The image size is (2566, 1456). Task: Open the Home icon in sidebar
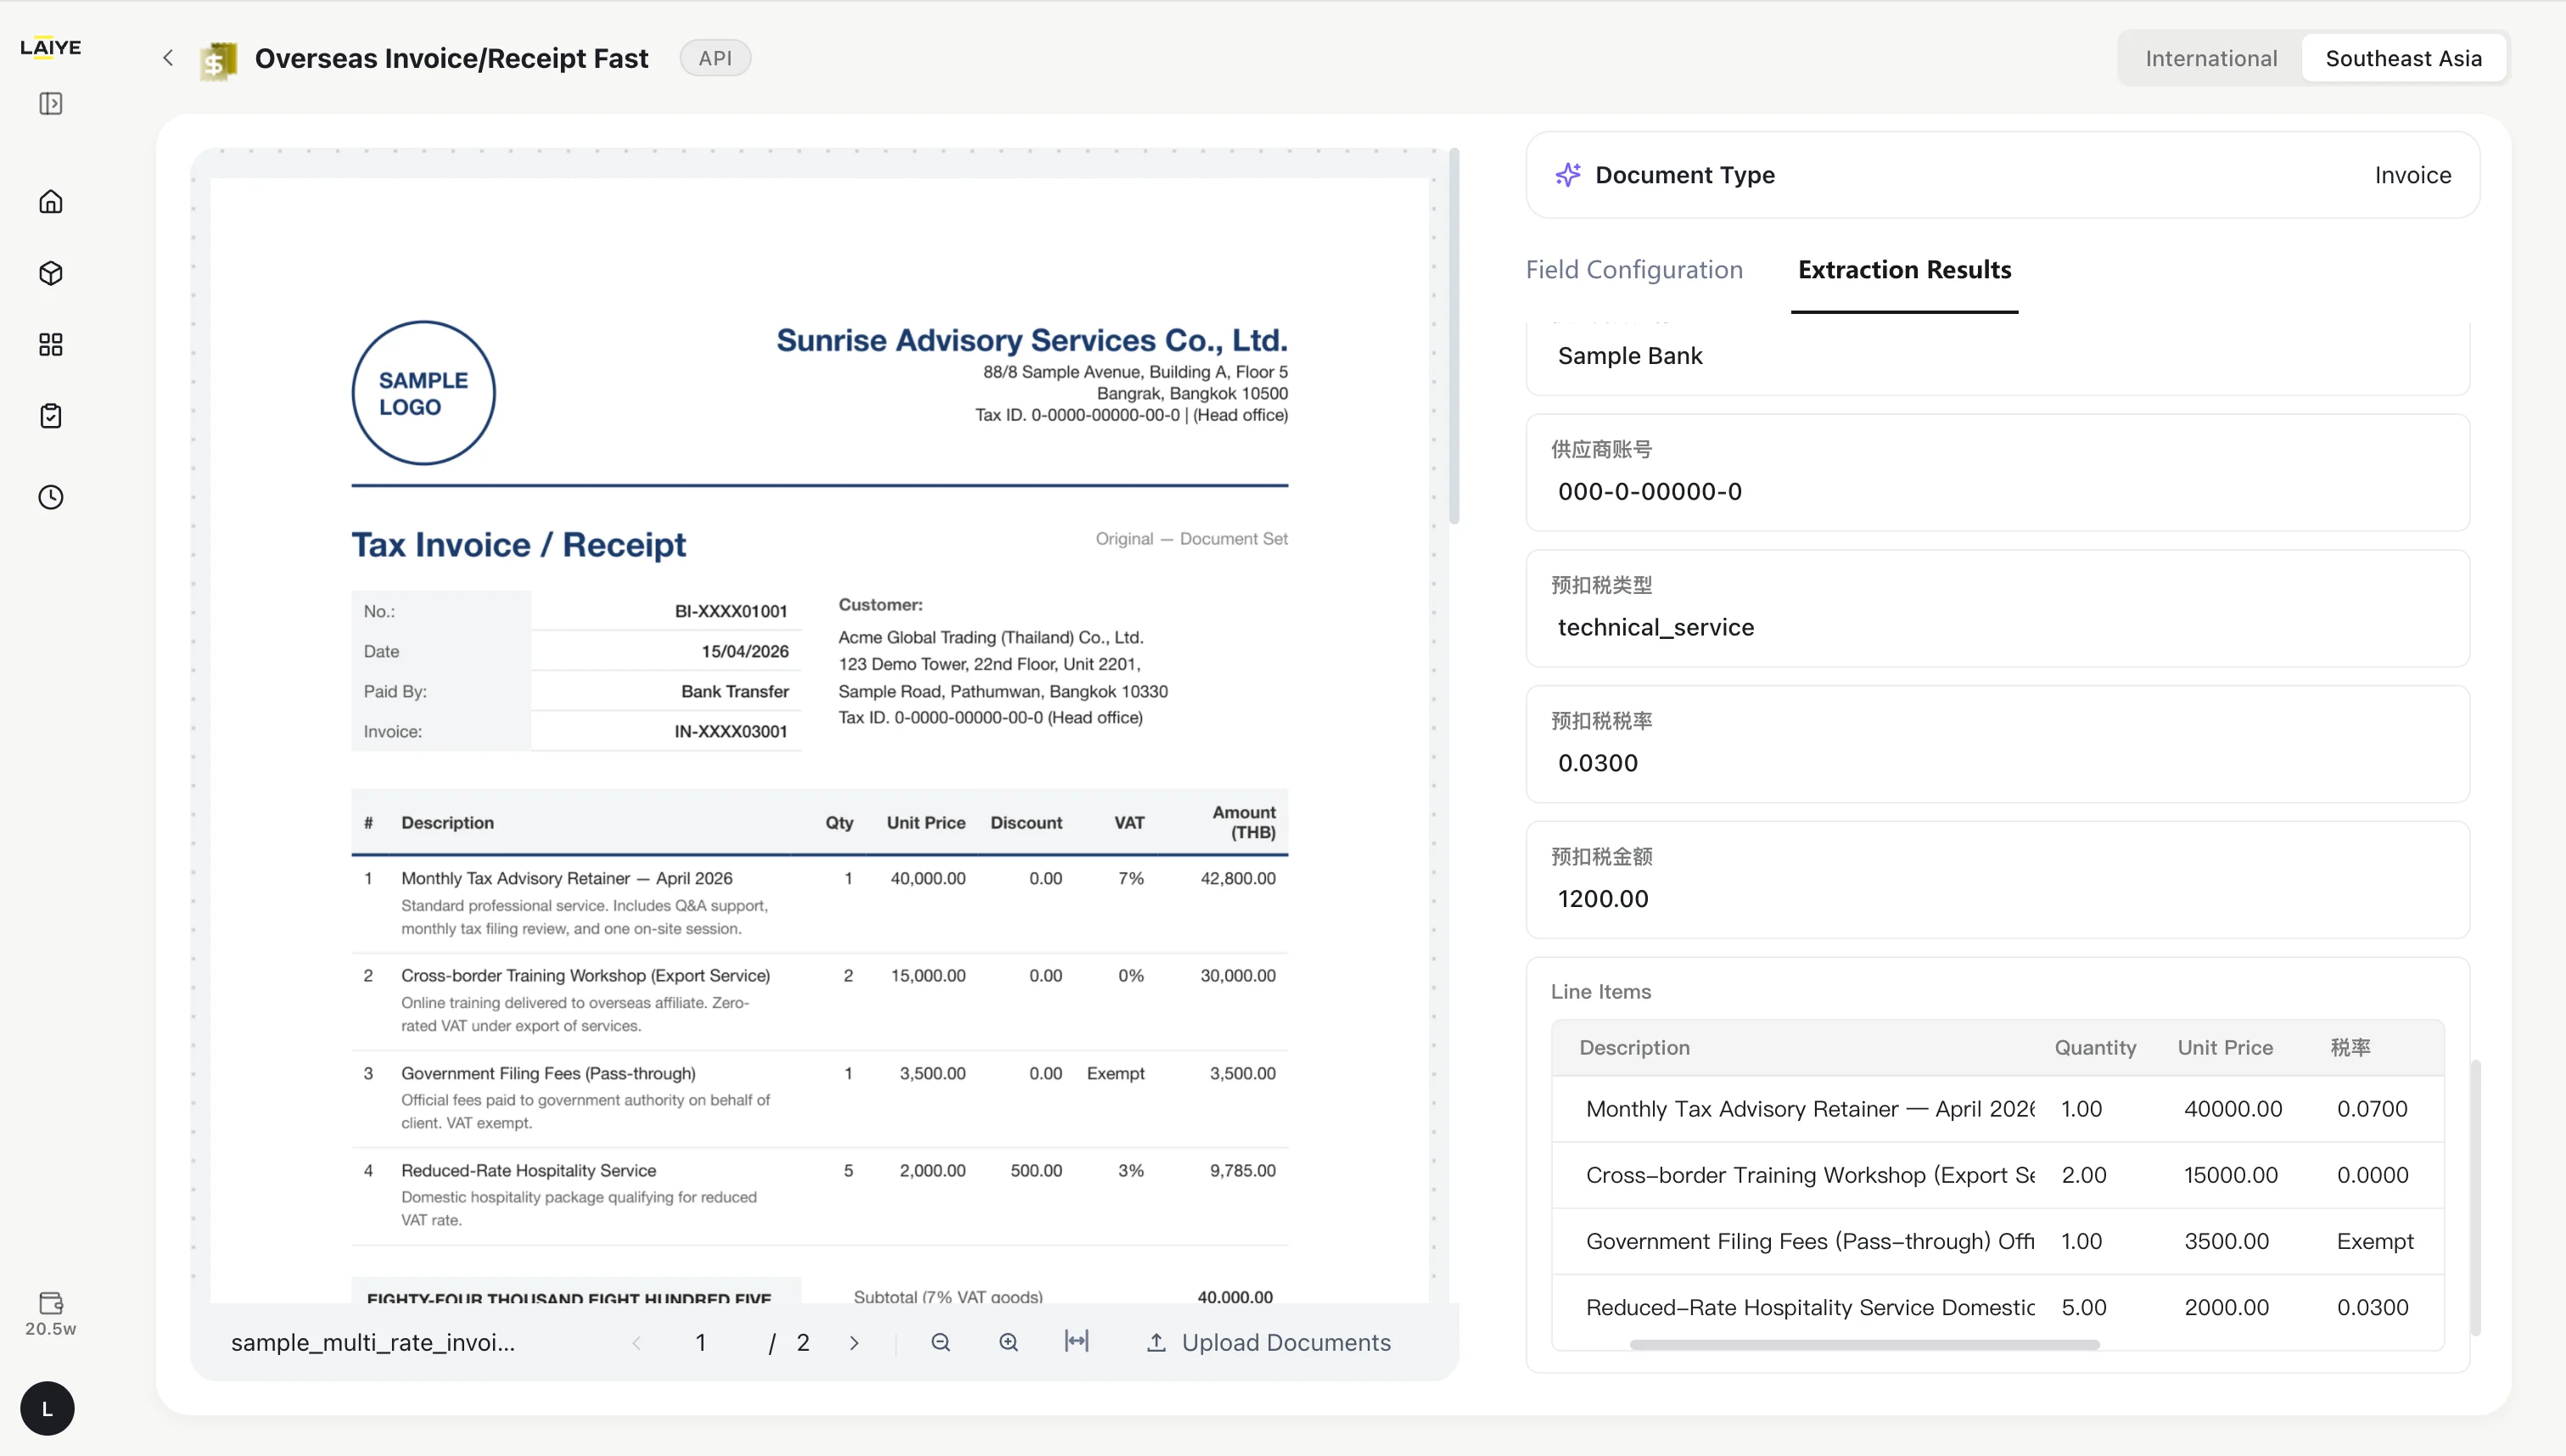51,202
